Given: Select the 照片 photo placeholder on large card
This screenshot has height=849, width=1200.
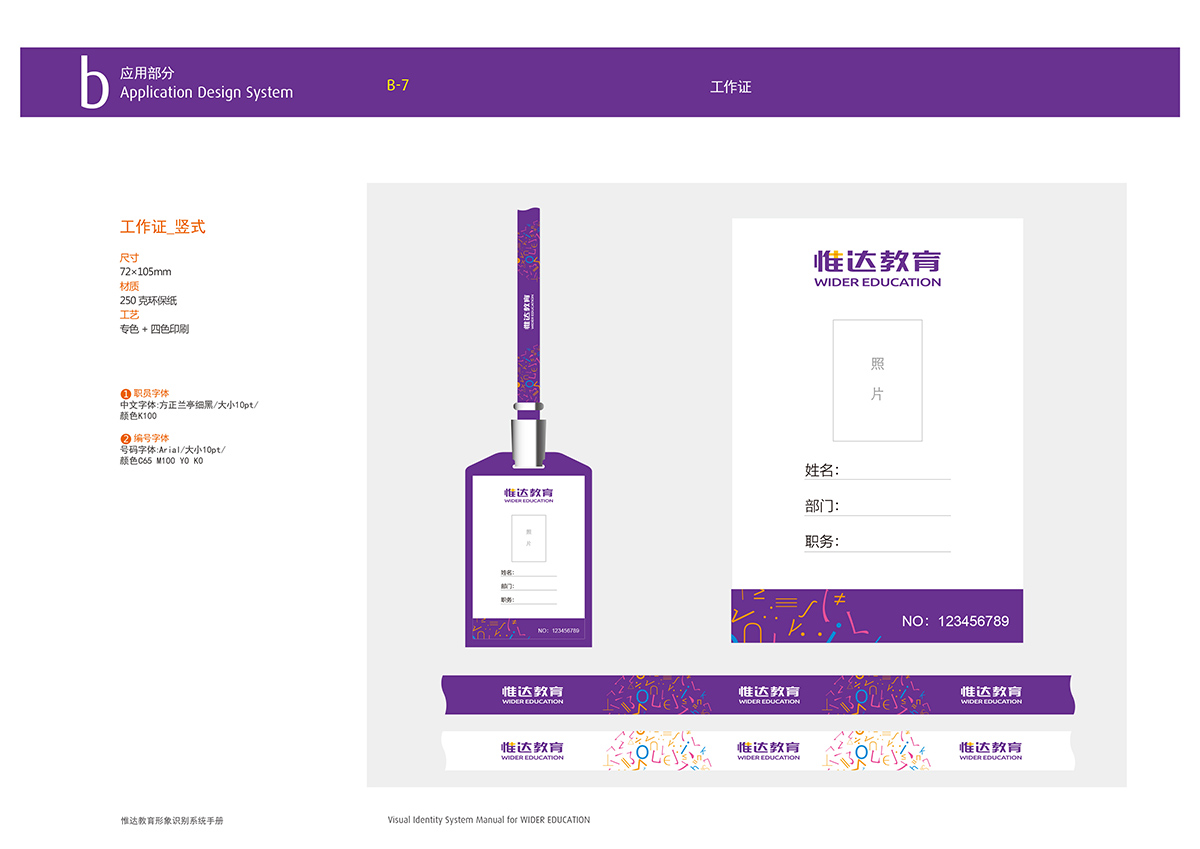Looking at the screenshot, I should [877, 380].
